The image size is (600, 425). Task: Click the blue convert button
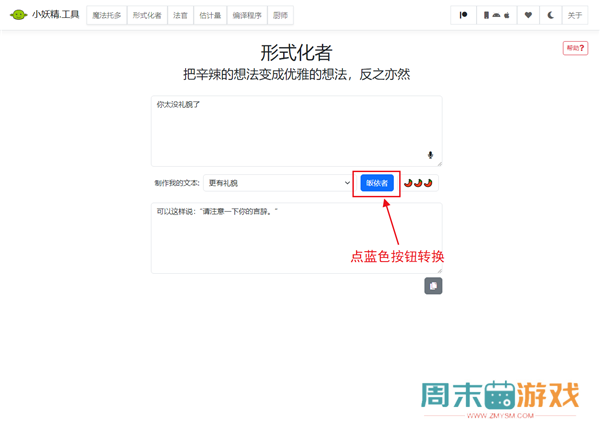[377, 183]
